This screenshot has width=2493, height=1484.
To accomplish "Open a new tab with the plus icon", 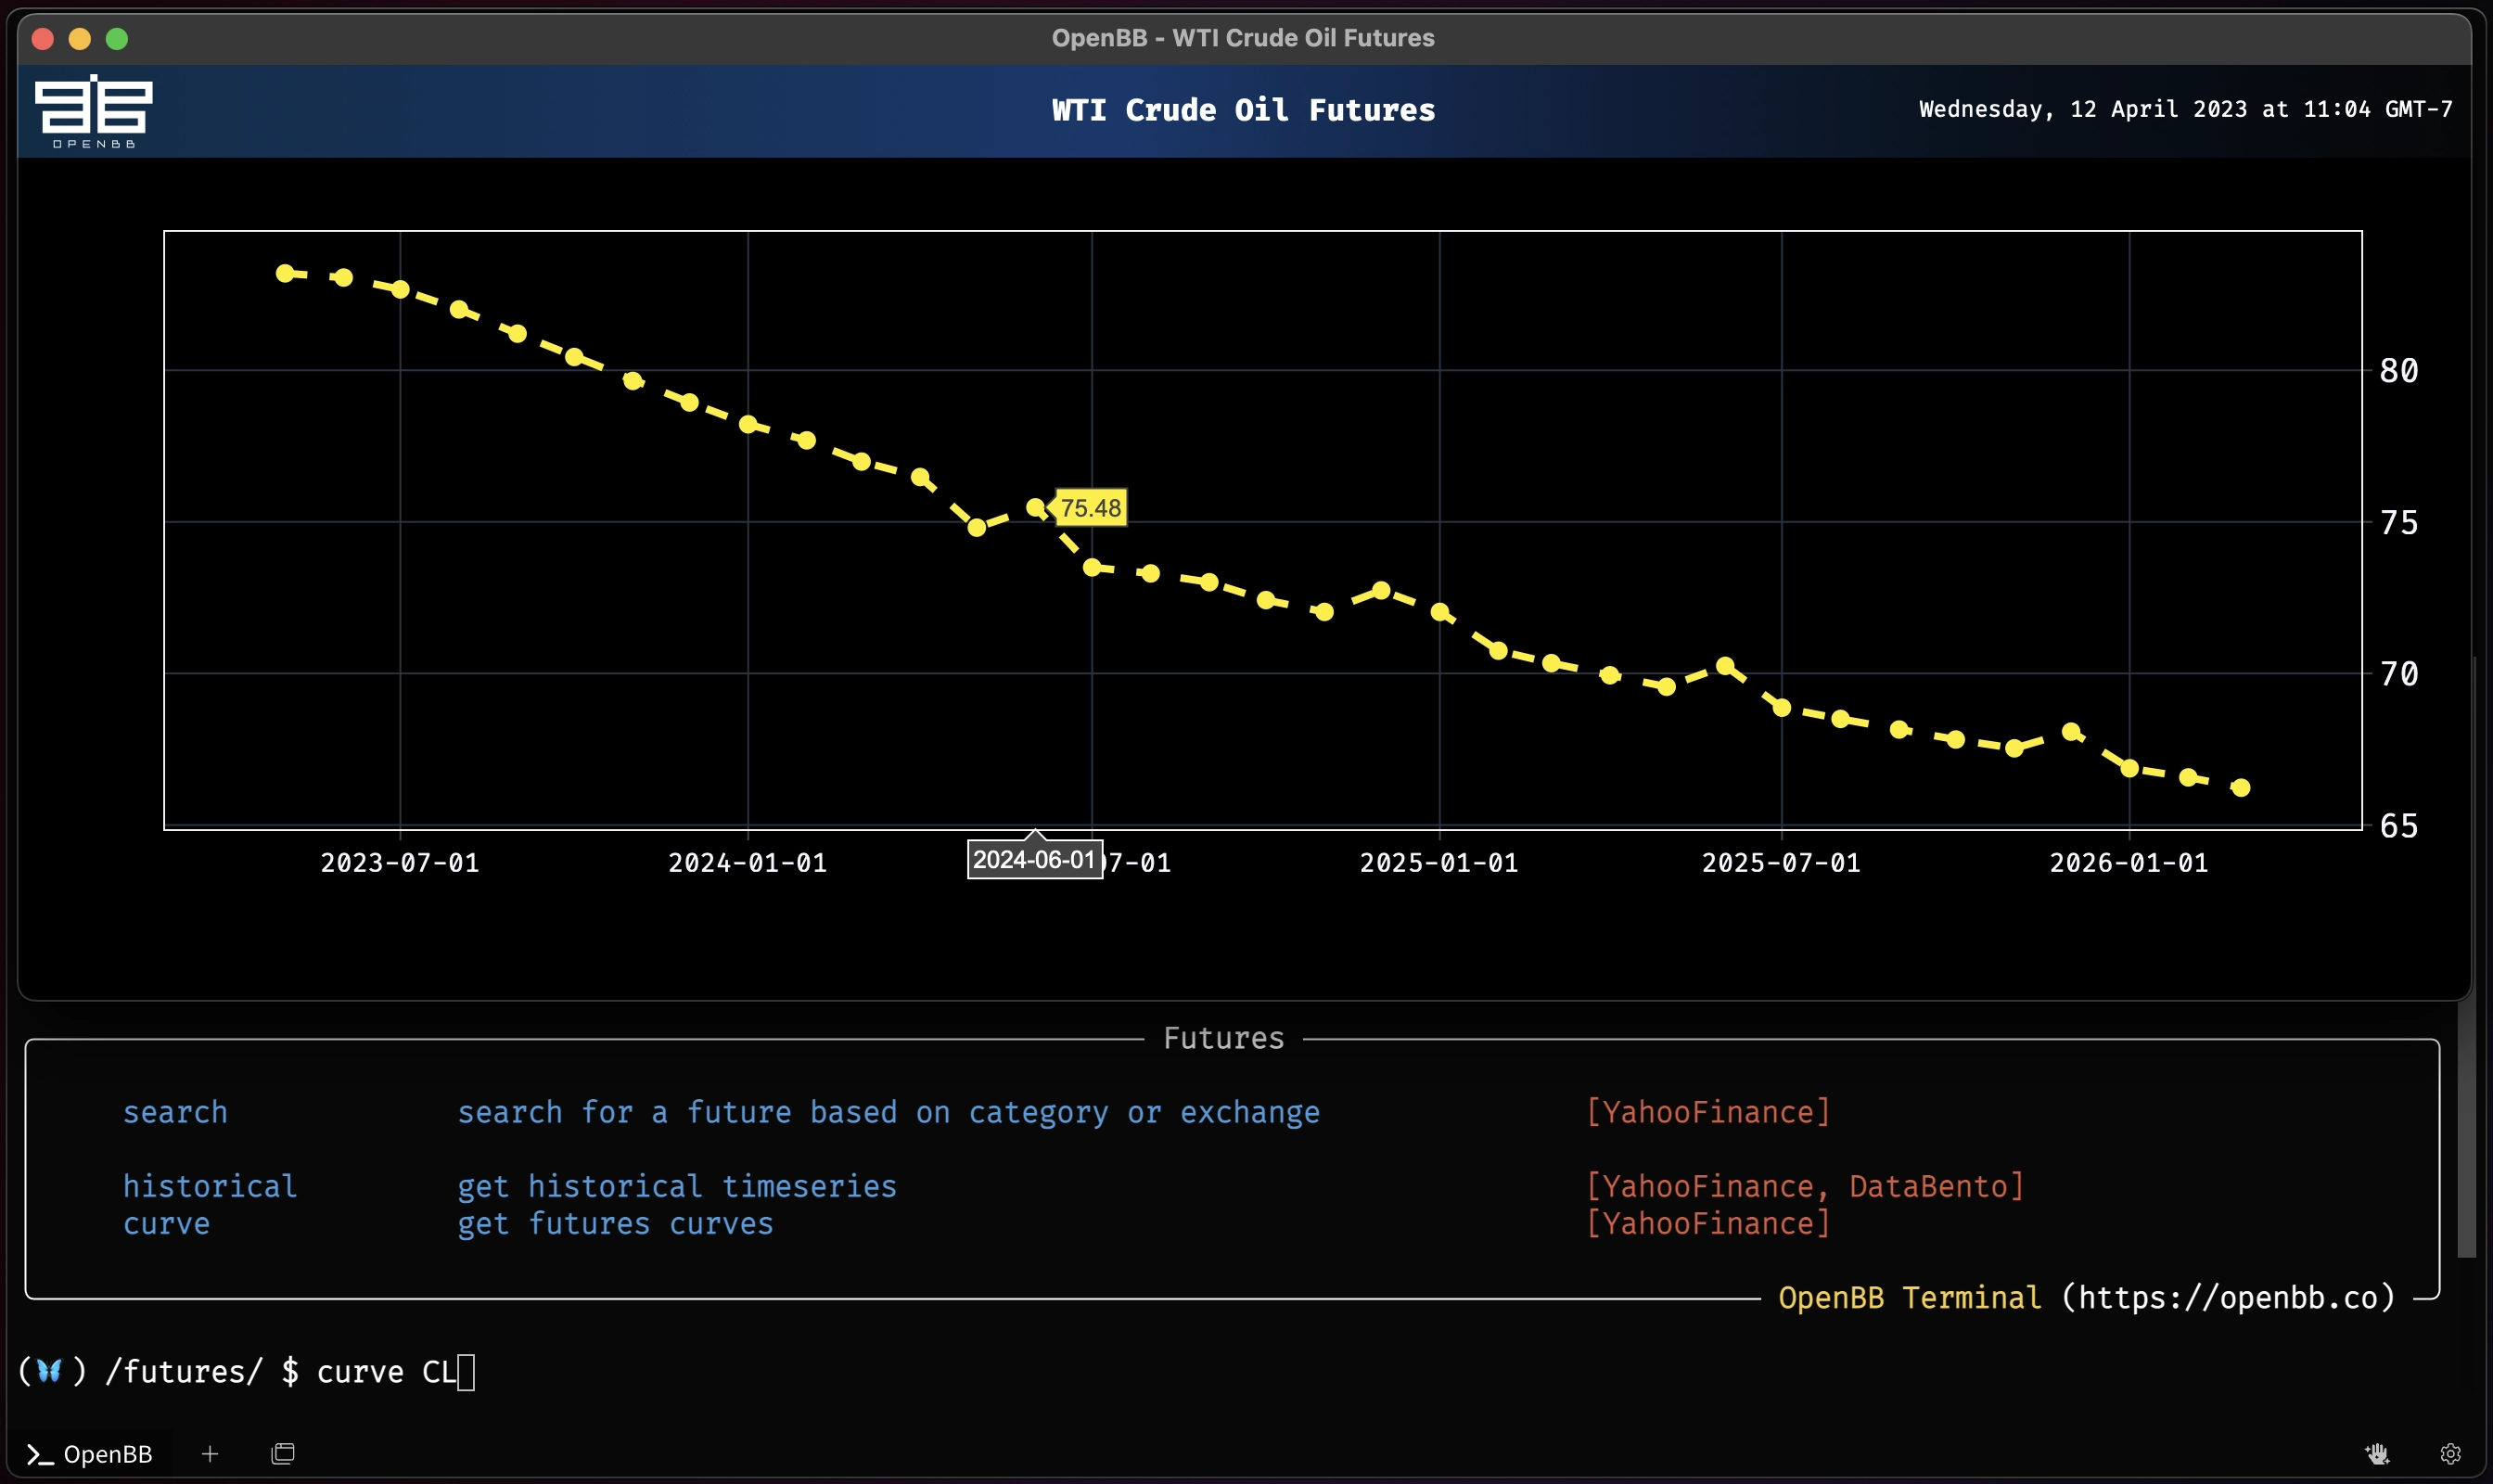I will [x=210, y=1453].
